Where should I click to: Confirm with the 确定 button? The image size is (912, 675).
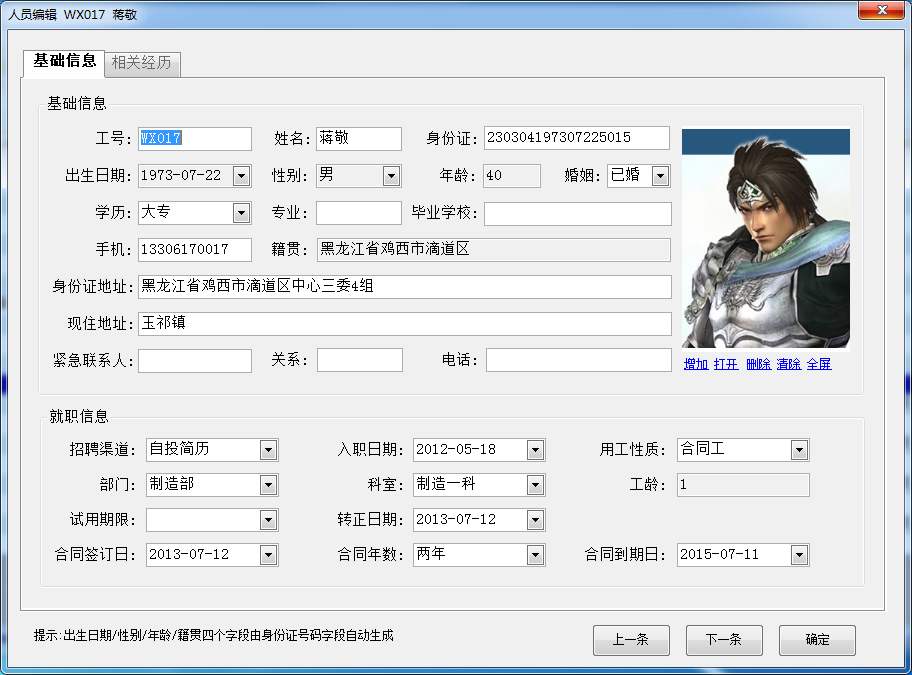[817, 640]
